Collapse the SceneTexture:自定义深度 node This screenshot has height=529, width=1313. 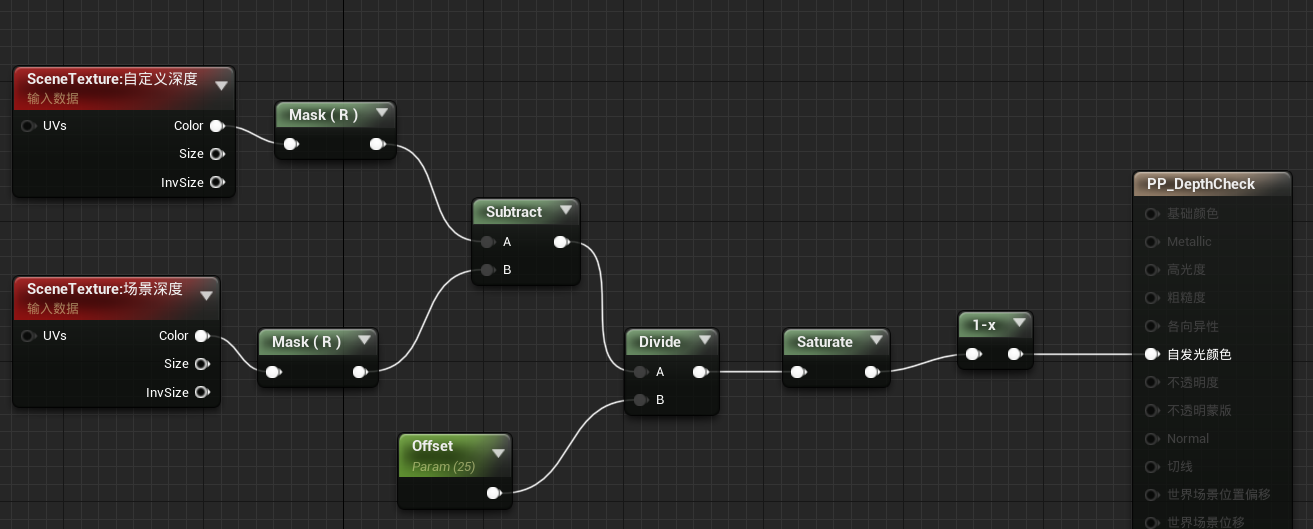tap(220, 85)
